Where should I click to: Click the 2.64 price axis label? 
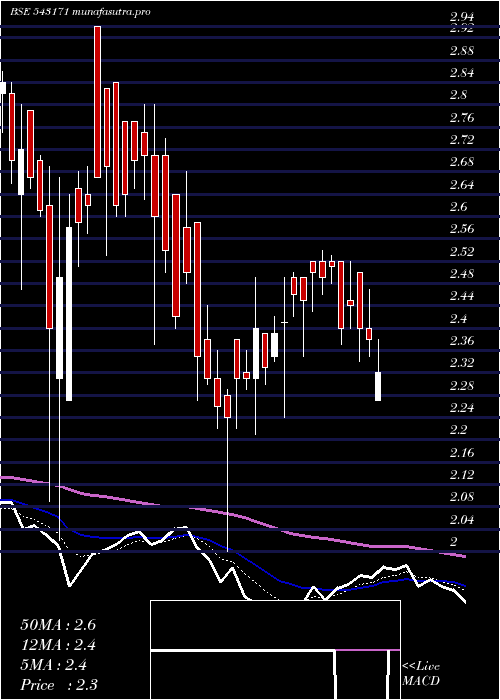point(462,184)
